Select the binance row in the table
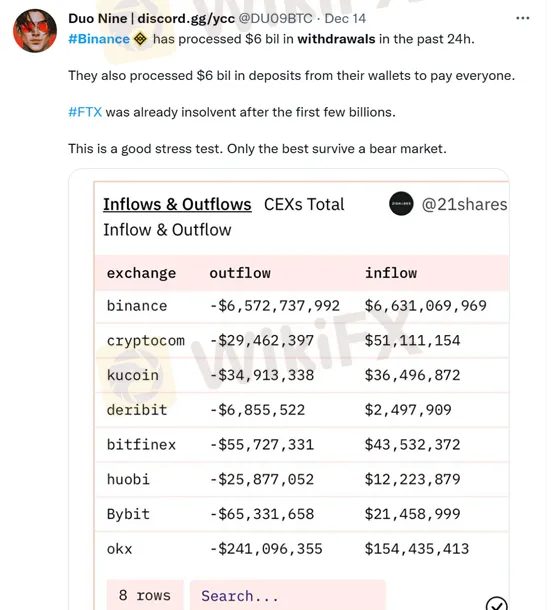 [x=302, y=306]
